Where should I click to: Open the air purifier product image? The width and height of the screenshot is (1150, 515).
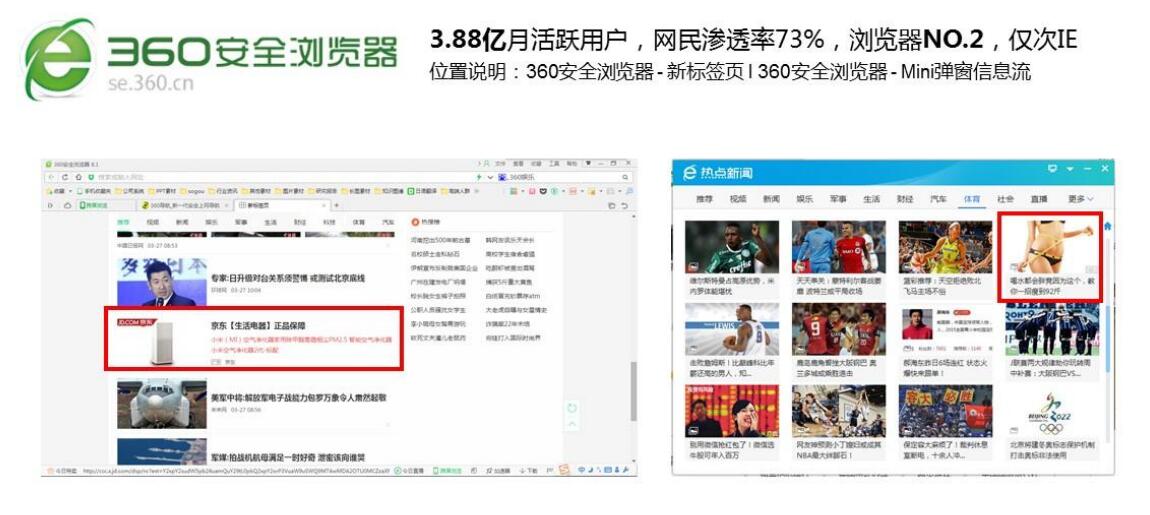pos(161,340)
